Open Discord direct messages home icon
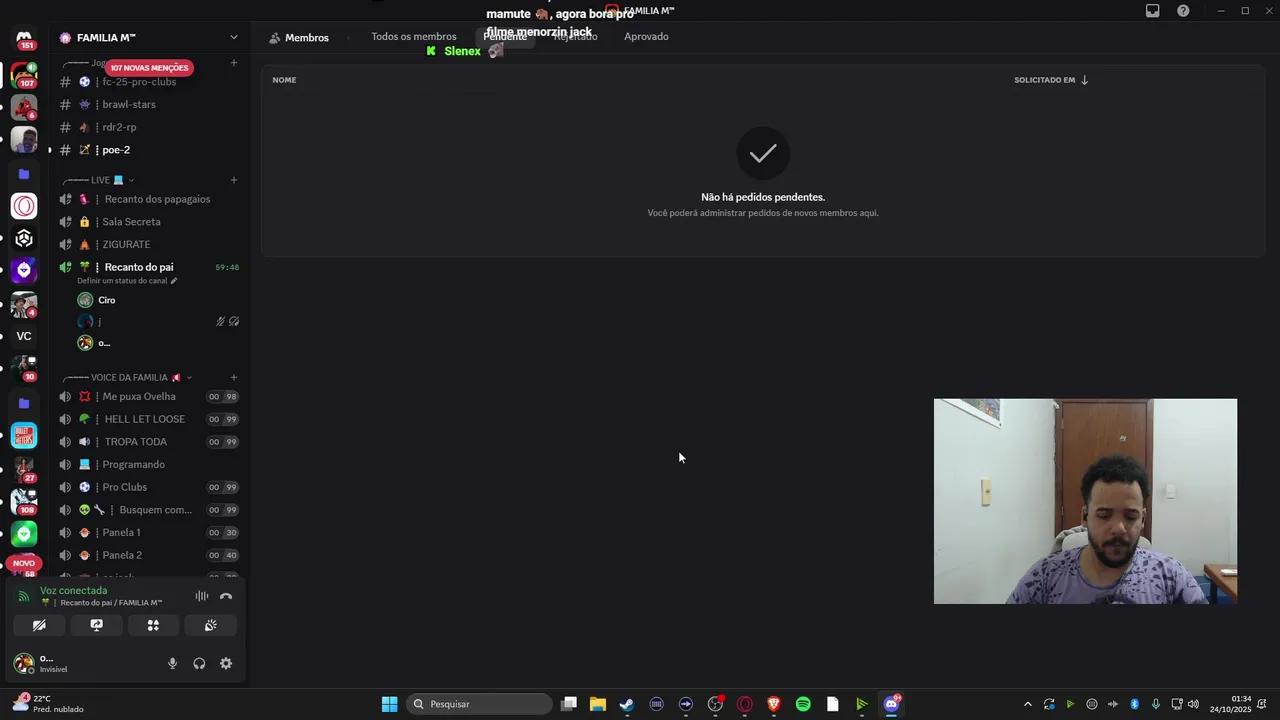The height and width of the screenshot is (720, 1280). point(24,38)
